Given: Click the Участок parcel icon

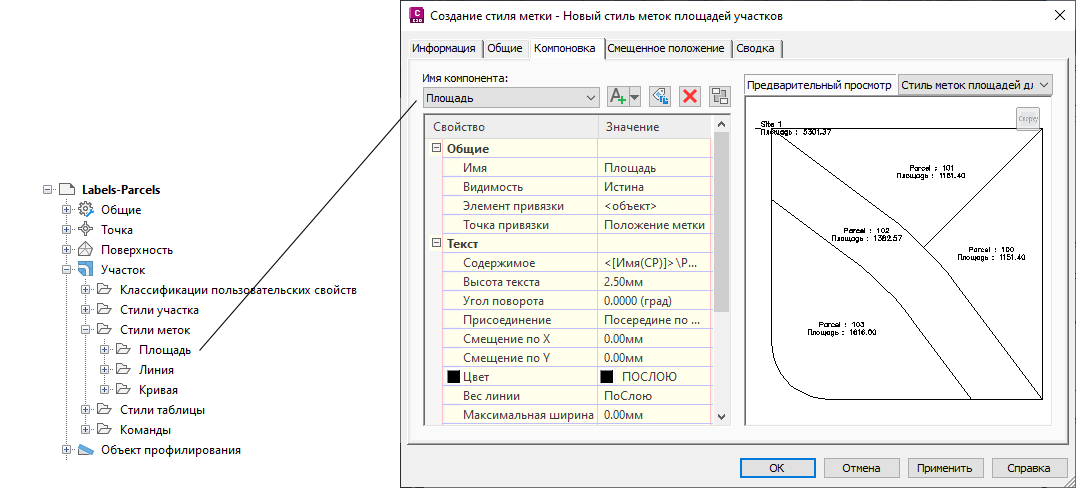Looking at the screenshot, I should coord(85,270).
